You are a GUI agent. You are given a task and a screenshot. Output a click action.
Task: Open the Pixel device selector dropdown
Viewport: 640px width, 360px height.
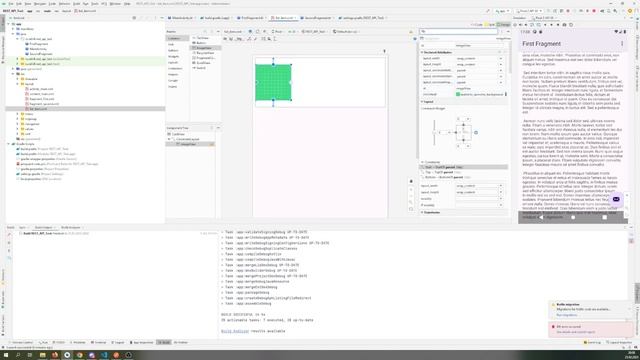529,11
